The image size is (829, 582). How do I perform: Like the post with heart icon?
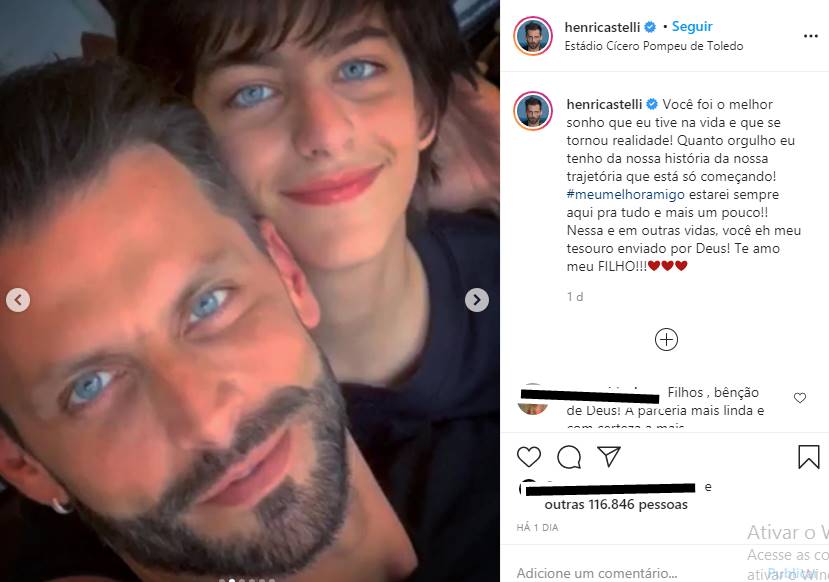[x=529, y=457]
